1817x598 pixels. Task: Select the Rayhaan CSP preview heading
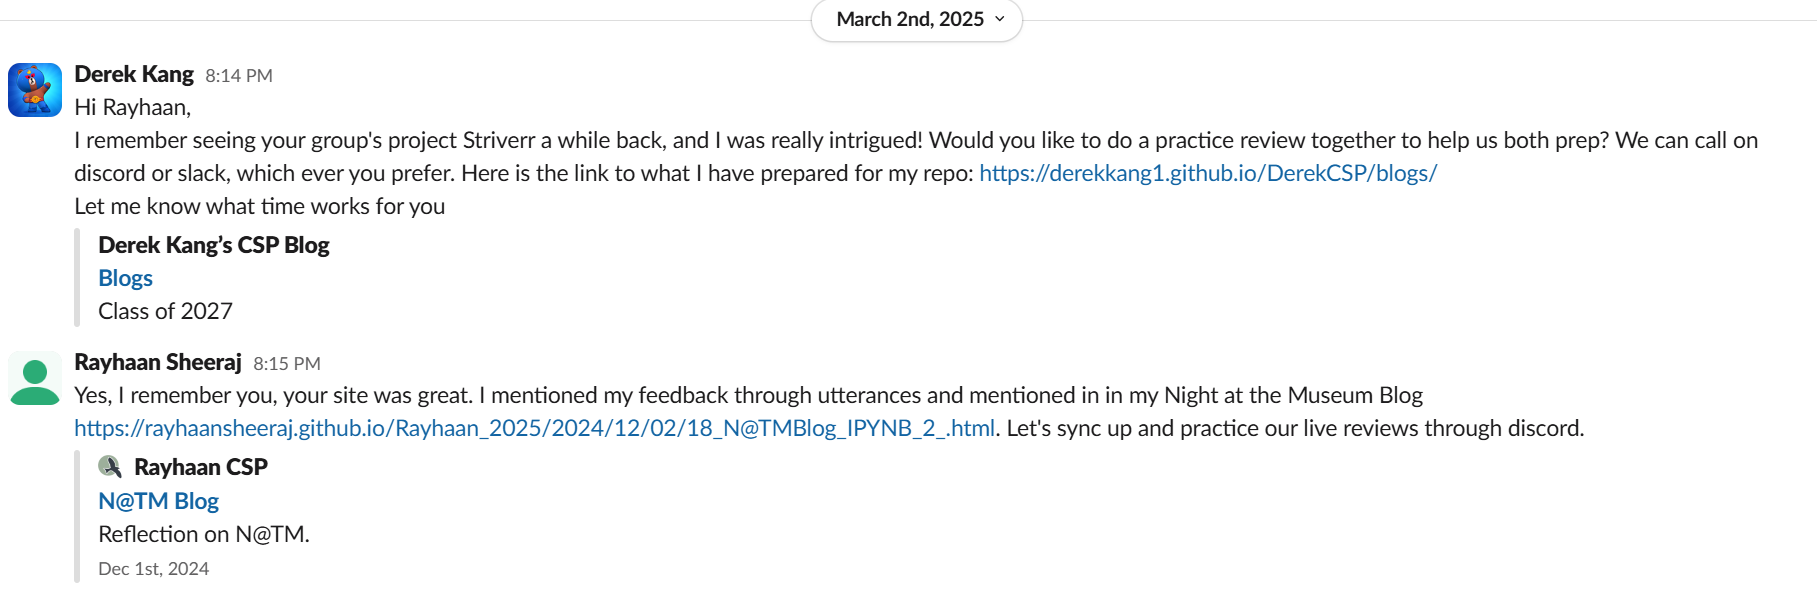(x=201, y=467)
